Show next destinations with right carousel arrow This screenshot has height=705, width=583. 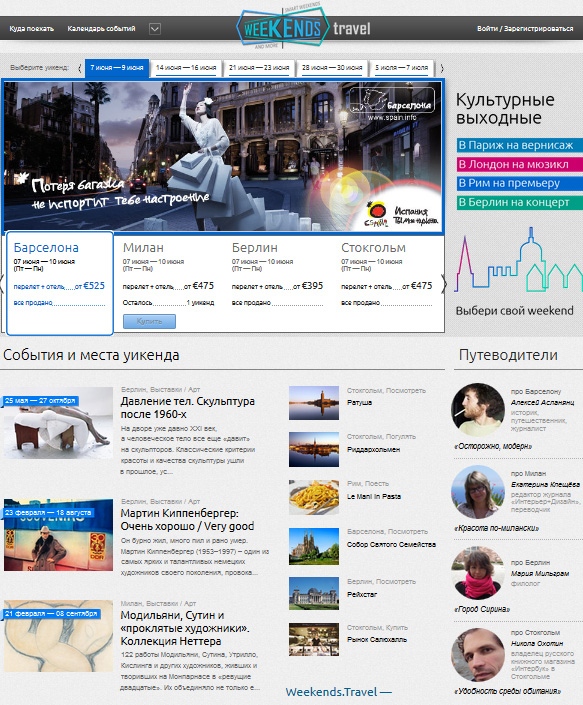(445, 284)
